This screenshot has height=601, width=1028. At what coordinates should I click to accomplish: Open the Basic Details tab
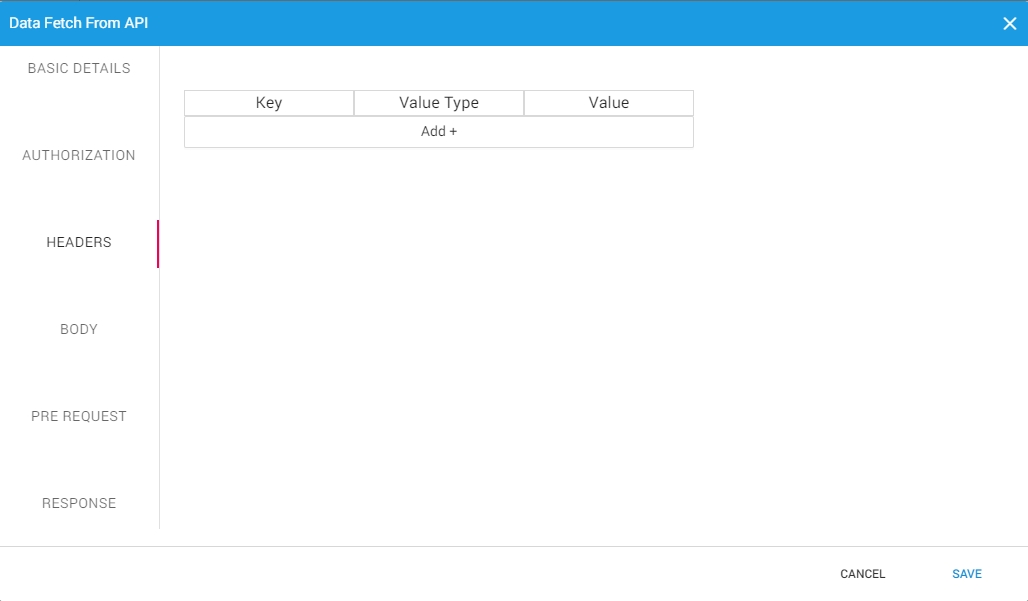[79, 68]
